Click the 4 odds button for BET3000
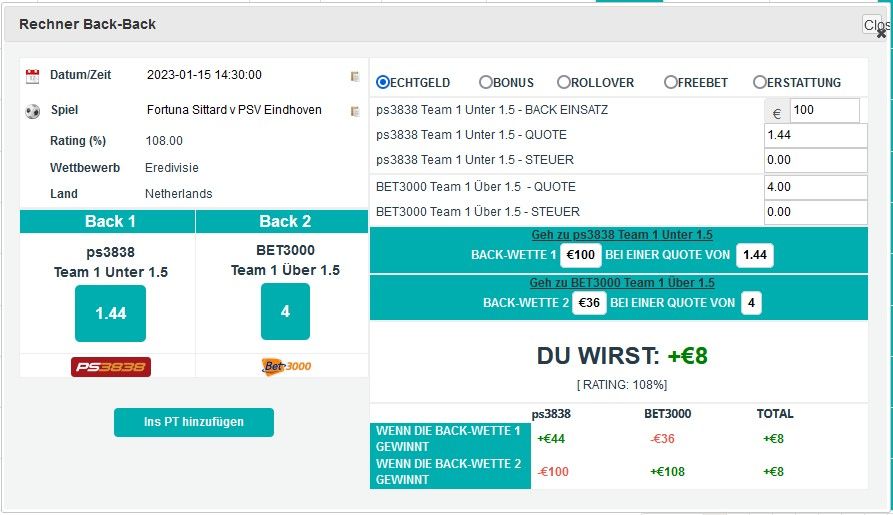The height and width of the screenshot is (515, 893). [x=285, y=312]
